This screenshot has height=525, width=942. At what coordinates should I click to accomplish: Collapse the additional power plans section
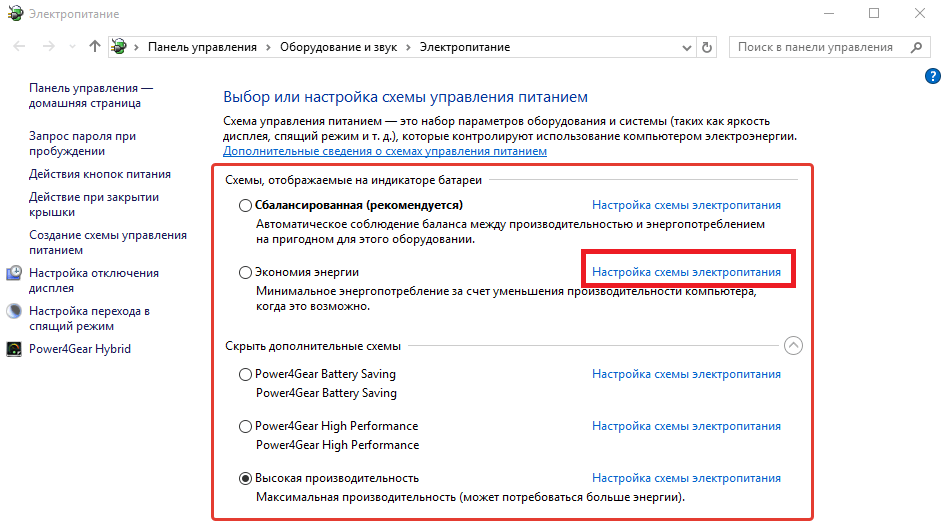[x=793, y=346]
